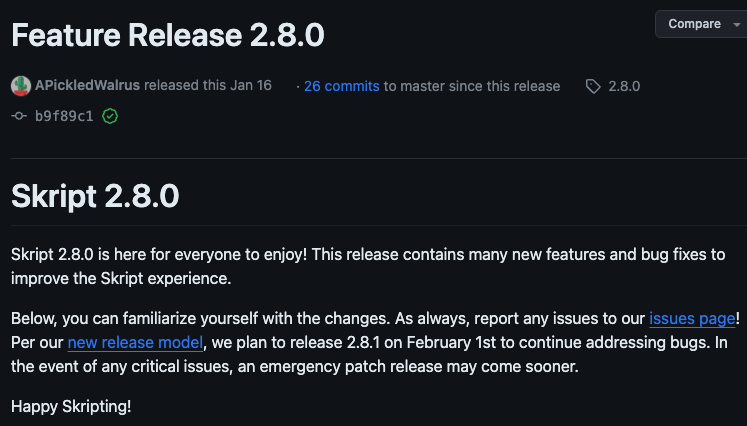The width and height of the screenshot is (747, 426).
Task: Click the Feature Release 2.8.0 title
Action: tap(168, 35)
